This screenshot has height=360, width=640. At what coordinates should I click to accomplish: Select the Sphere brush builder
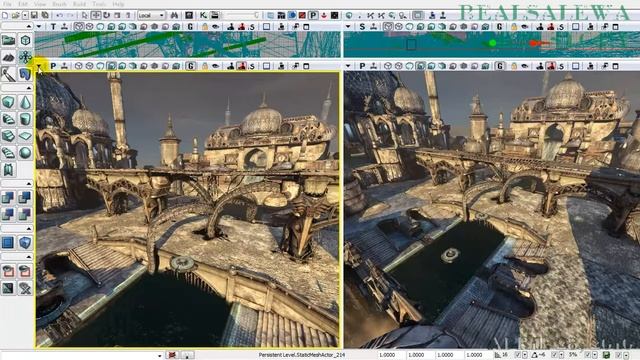[25, 153]
